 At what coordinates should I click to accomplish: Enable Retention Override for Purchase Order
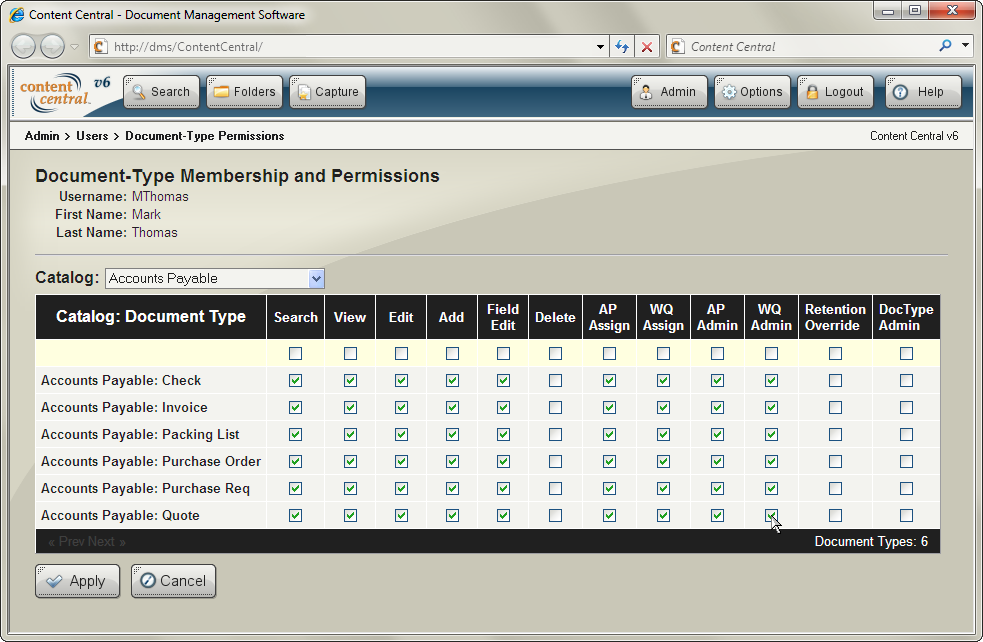point(835,461)
